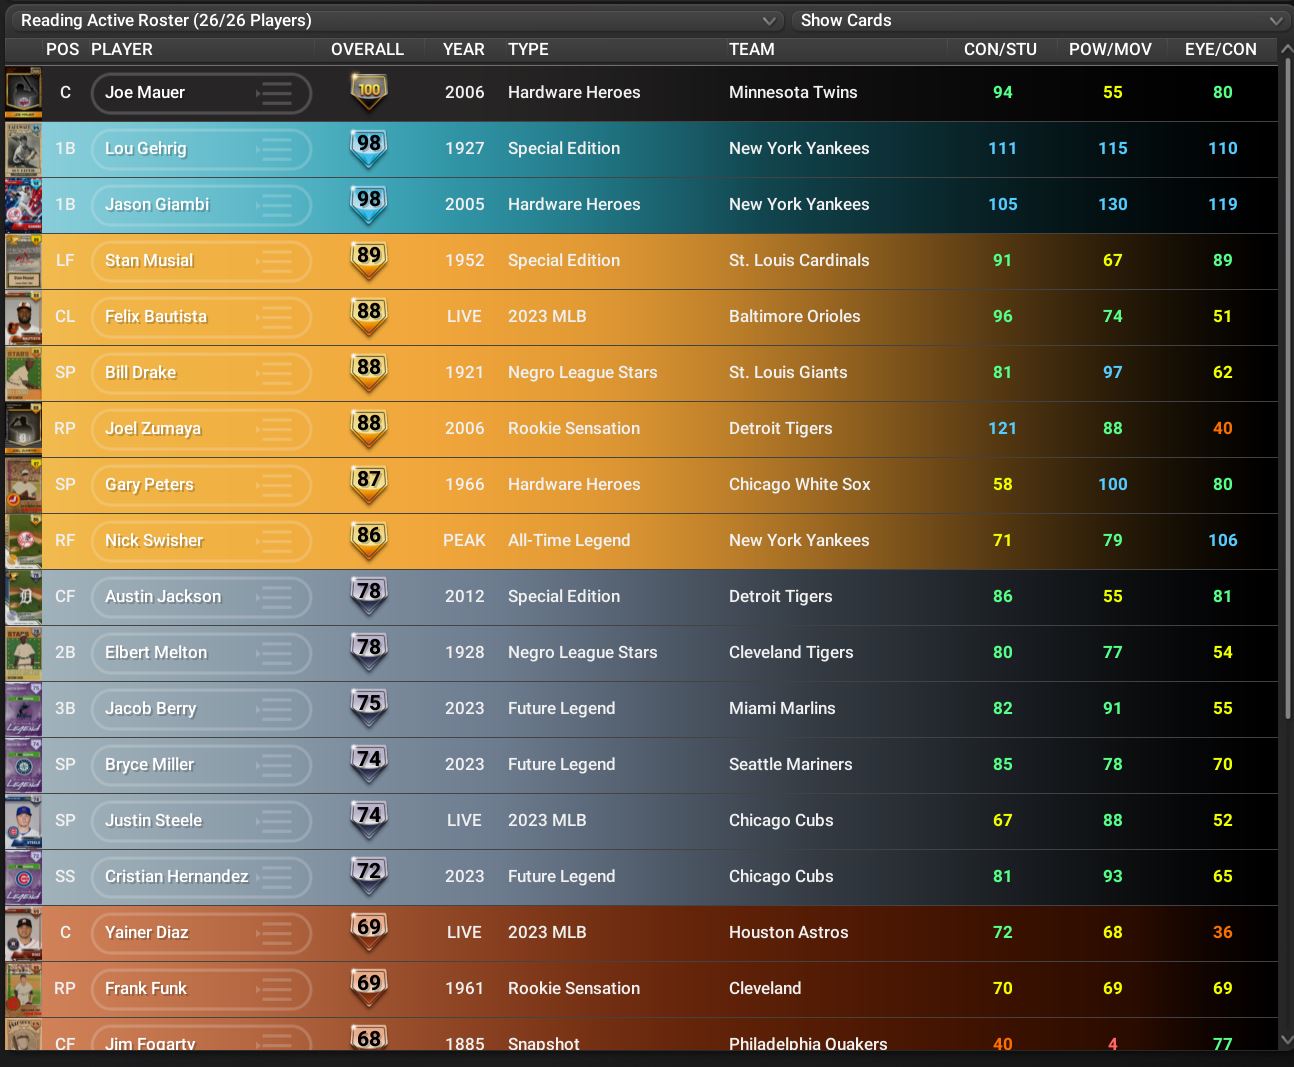Click the vertical scrollbar thumb

tap(1286, 390)
